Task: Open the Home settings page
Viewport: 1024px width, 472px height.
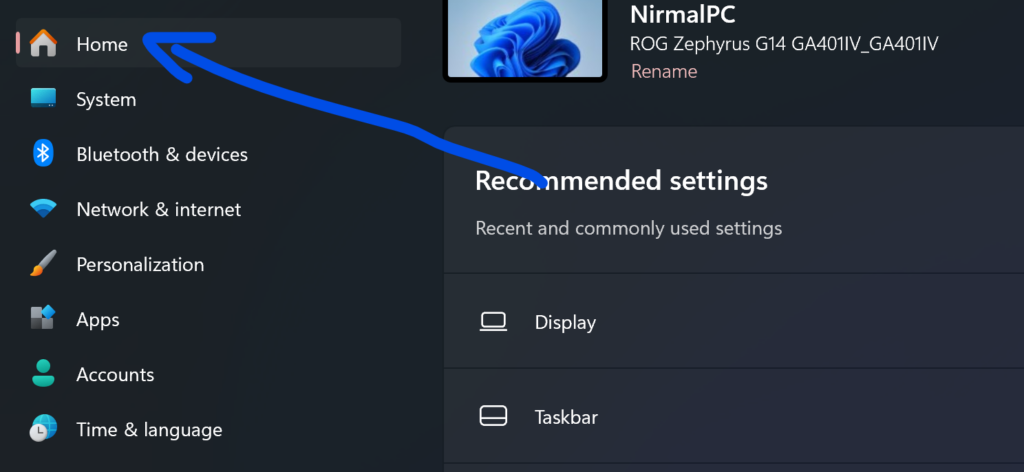Action: click(102, 44)
